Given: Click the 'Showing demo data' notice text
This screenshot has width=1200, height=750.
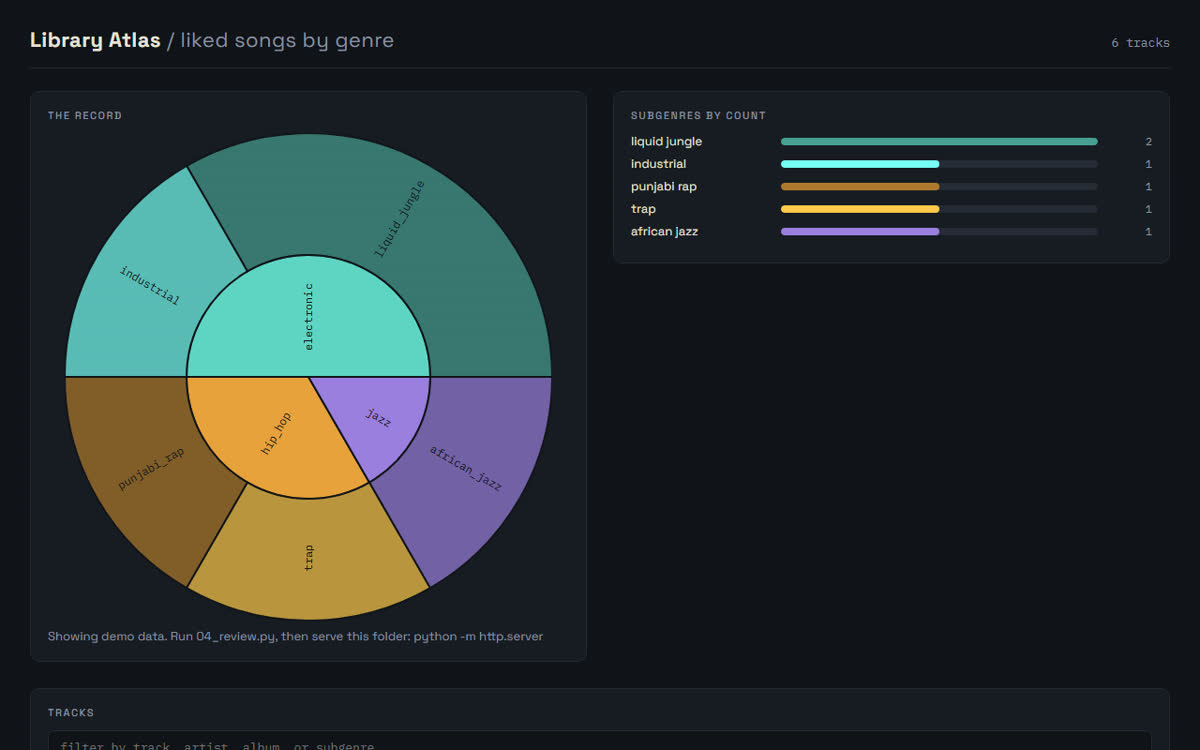Looking at the screenshot, I should [x=296, y=636].
